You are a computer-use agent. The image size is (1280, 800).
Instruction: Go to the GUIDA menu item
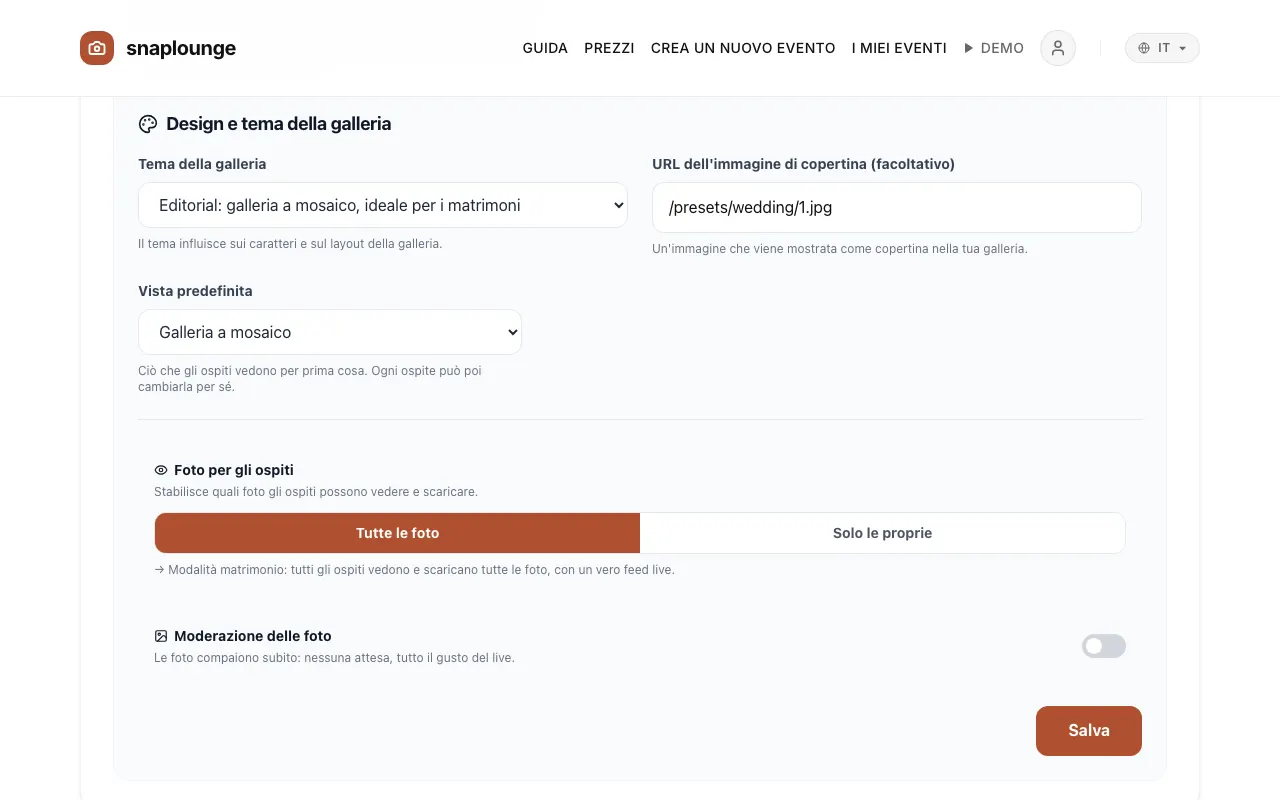tap(545, 48)
